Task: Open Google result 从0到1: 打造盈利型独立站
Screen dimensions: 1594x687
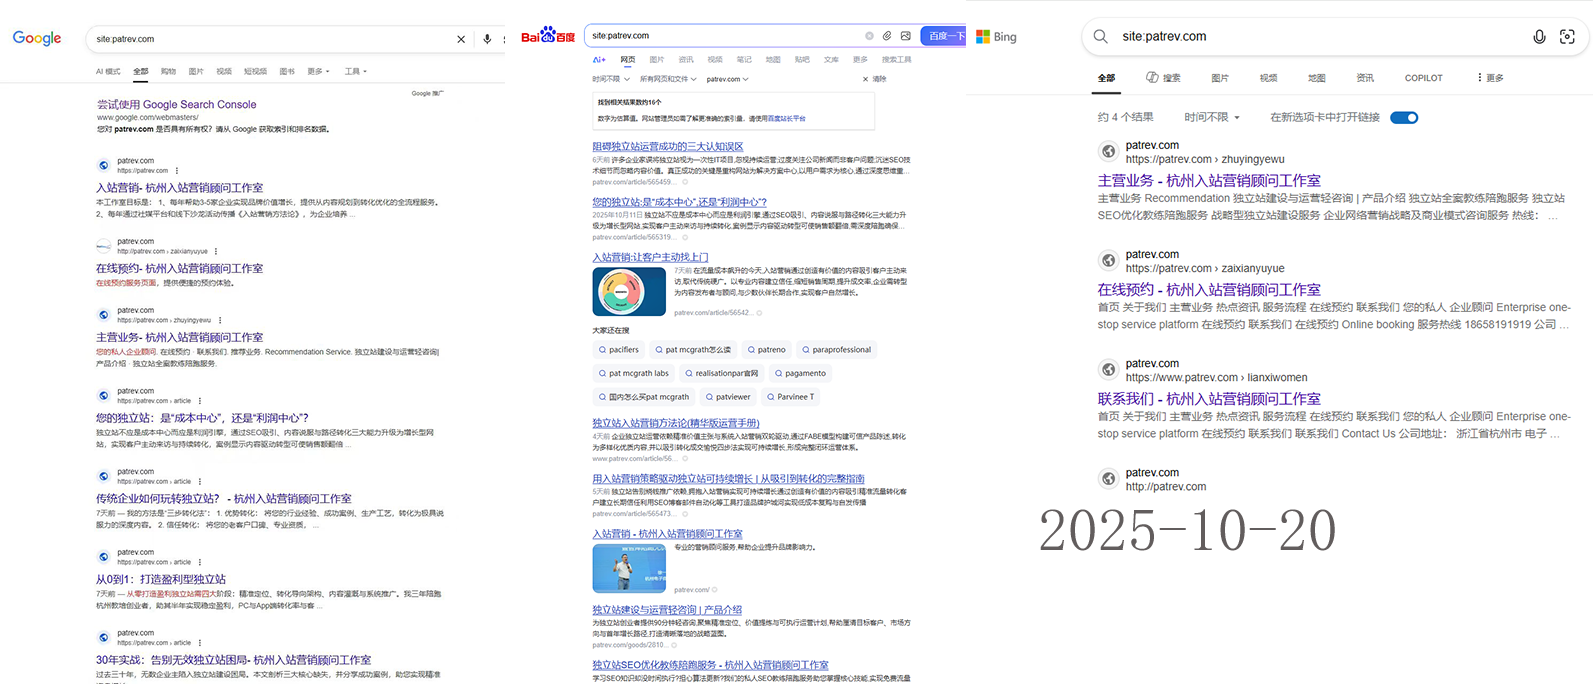Action: (x=161, y=580)
